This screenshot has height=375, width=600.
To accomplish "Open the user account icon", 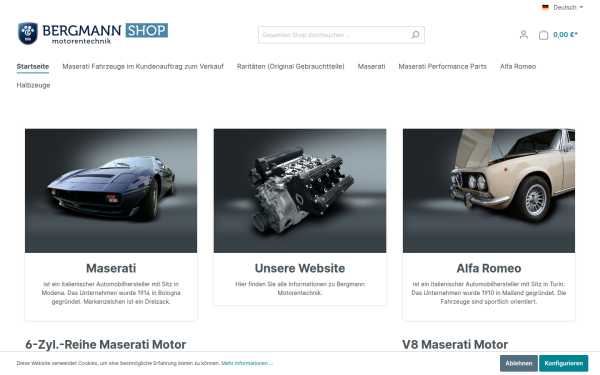I will pos(524,35).
